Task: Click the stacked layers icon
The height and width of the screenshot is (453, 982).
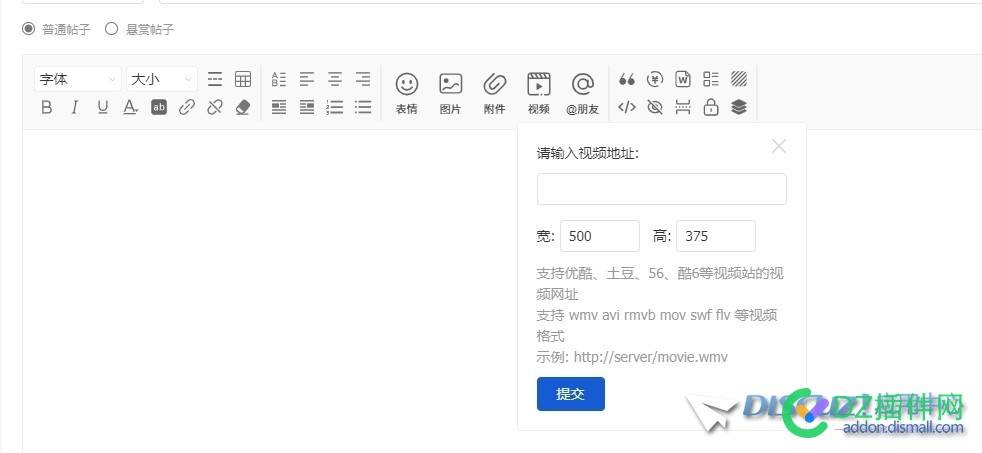Action: pos(739,107)
